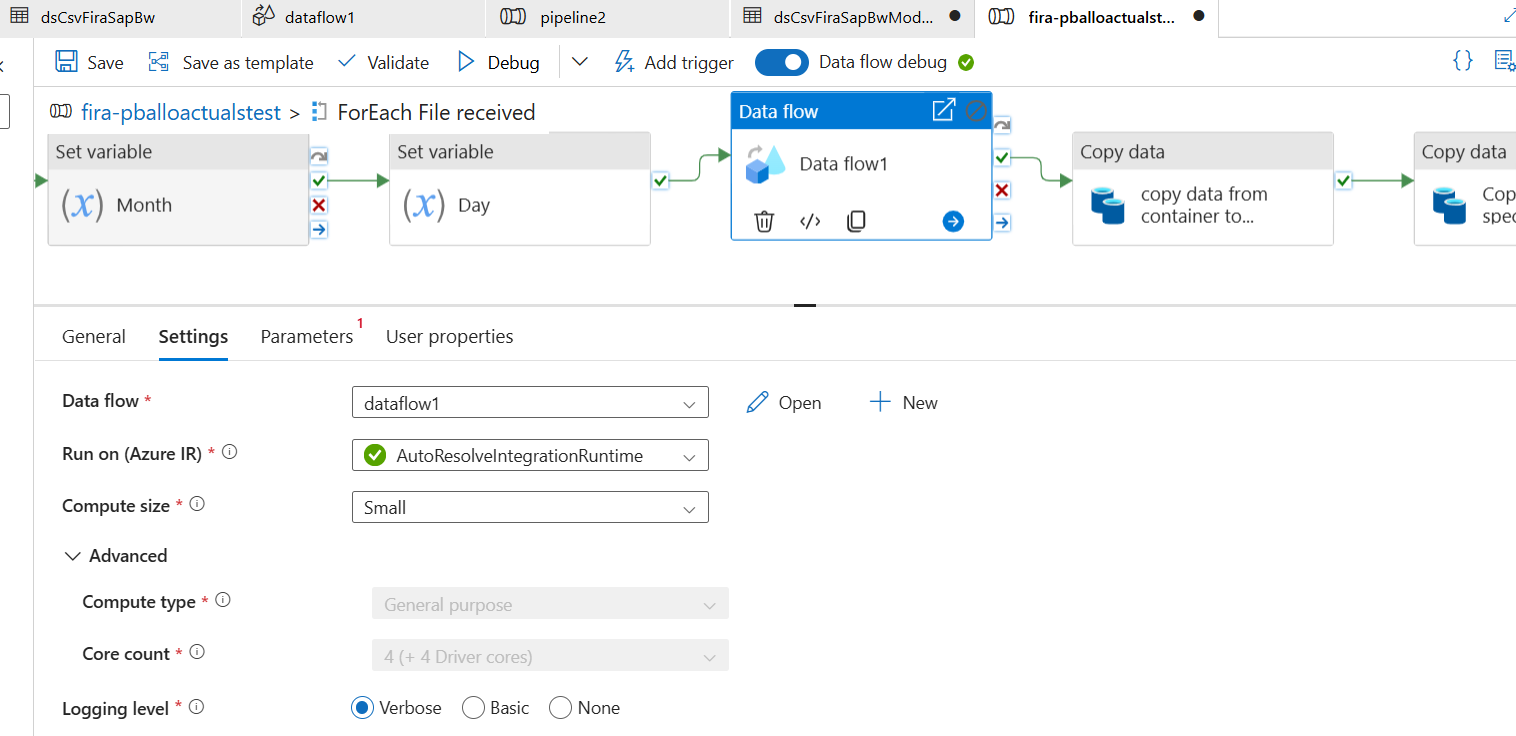Click the Compute size info icon
The height and width of the screenshot is (736, 1516).
(197, 504)
